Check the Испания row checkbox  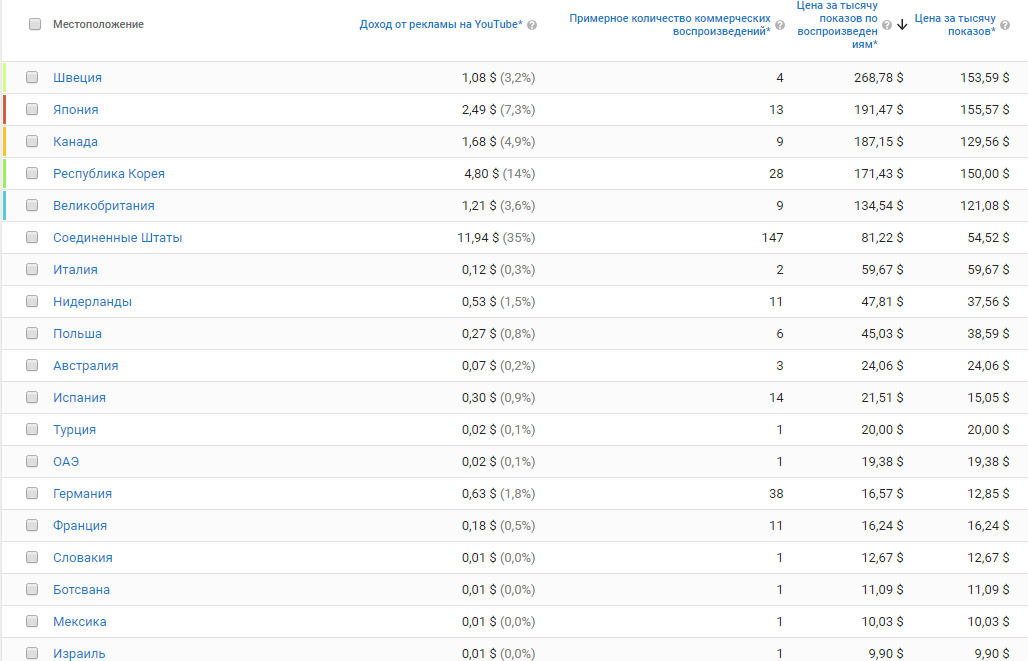pos(32,397)
